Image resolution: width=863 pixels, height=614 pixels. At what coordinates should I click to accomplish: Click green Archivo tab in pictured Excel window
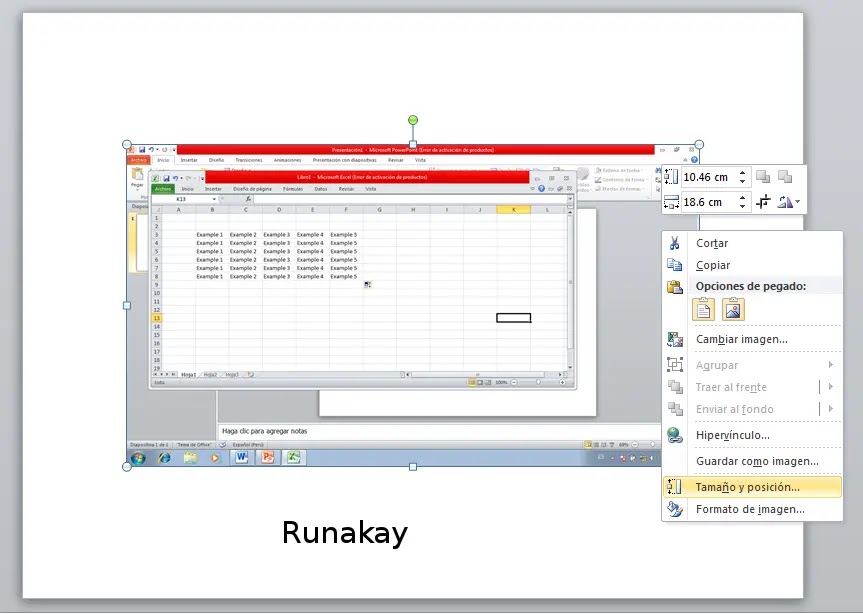(x=163, y=189)
